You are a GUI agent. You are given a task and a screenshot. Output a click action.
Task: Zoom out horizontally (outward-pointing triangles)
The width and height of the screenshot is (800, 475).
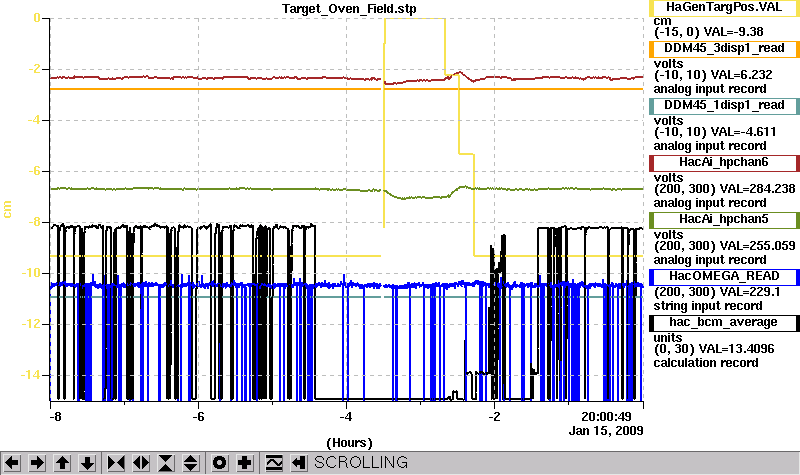pos(141,463)
